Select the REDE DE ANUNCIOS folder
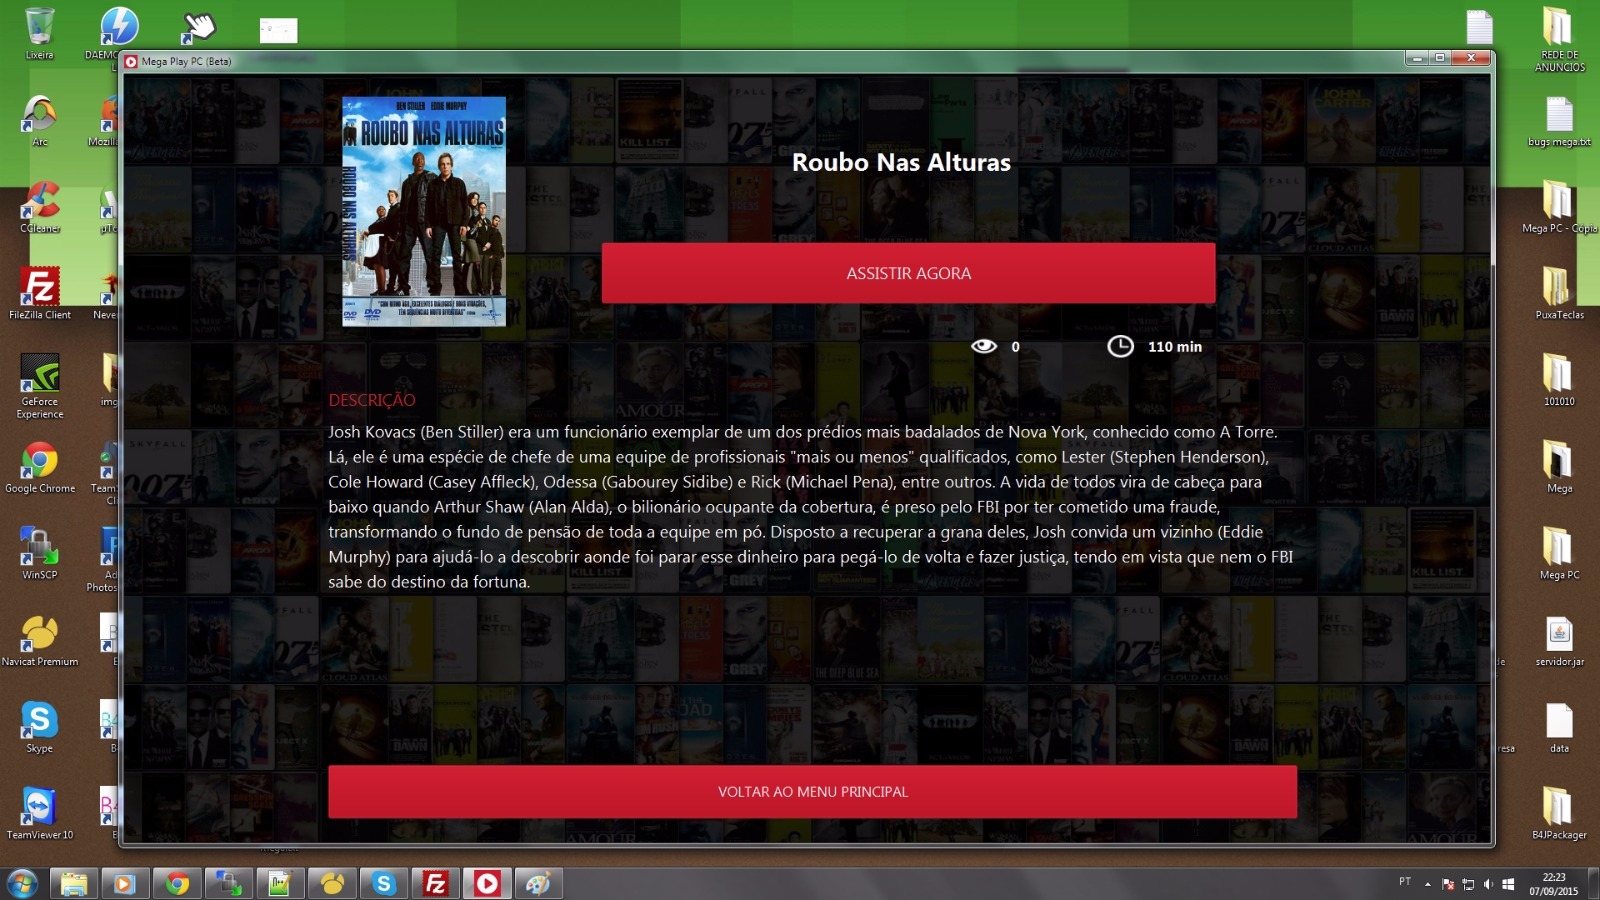1600x900 pixels. click(1559, 40)
